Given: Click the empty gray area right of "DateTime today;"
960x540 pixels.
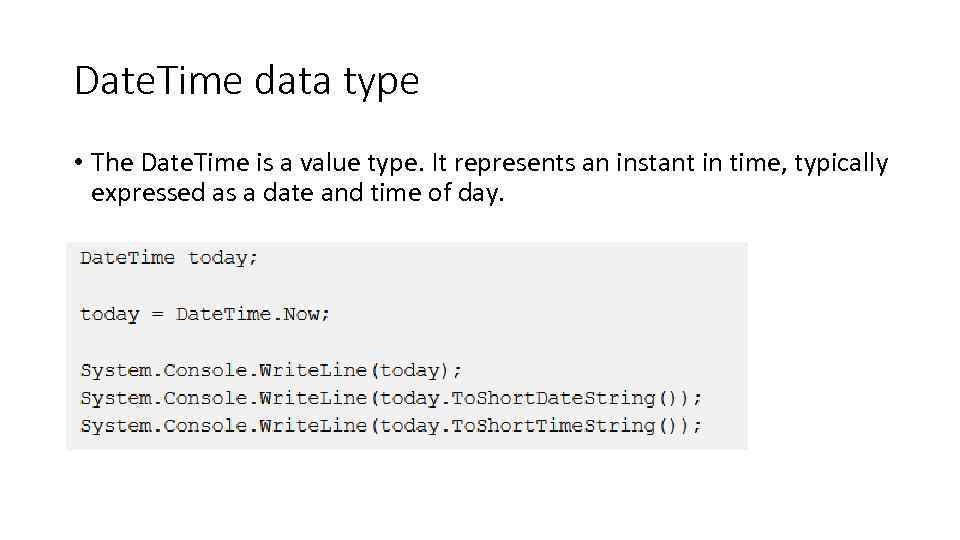Looking at the screenshot, I should [x=500, y=258].
